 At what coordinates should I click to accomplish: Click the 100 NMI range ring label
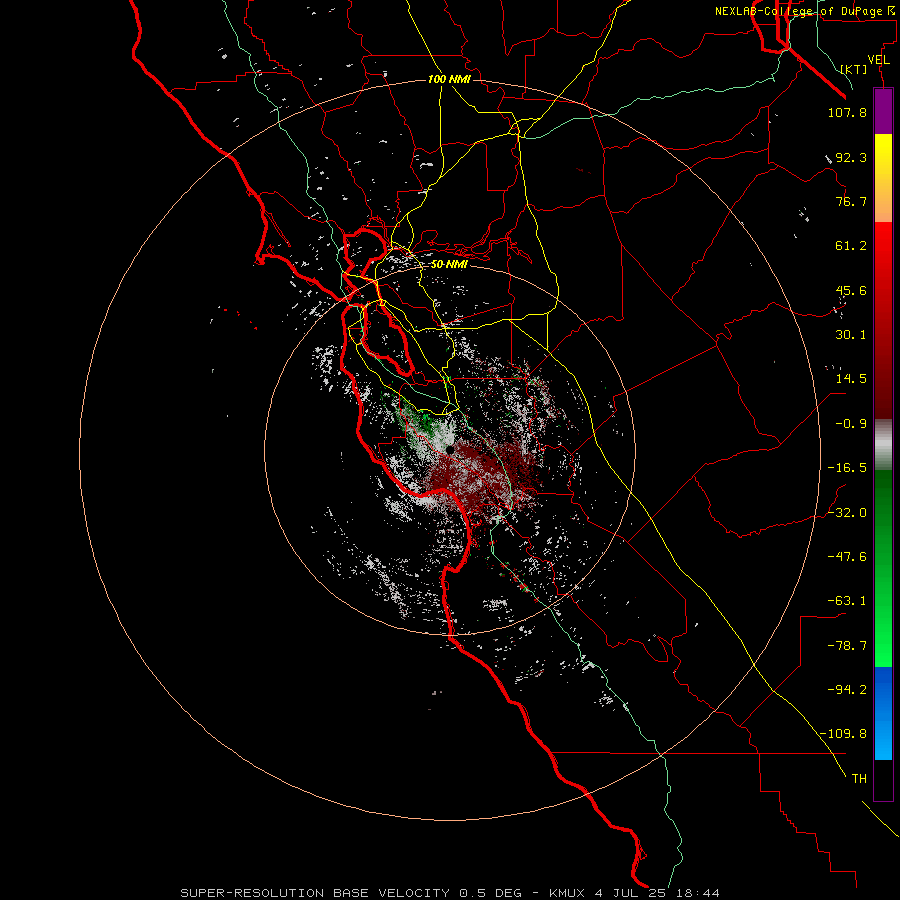449,79
